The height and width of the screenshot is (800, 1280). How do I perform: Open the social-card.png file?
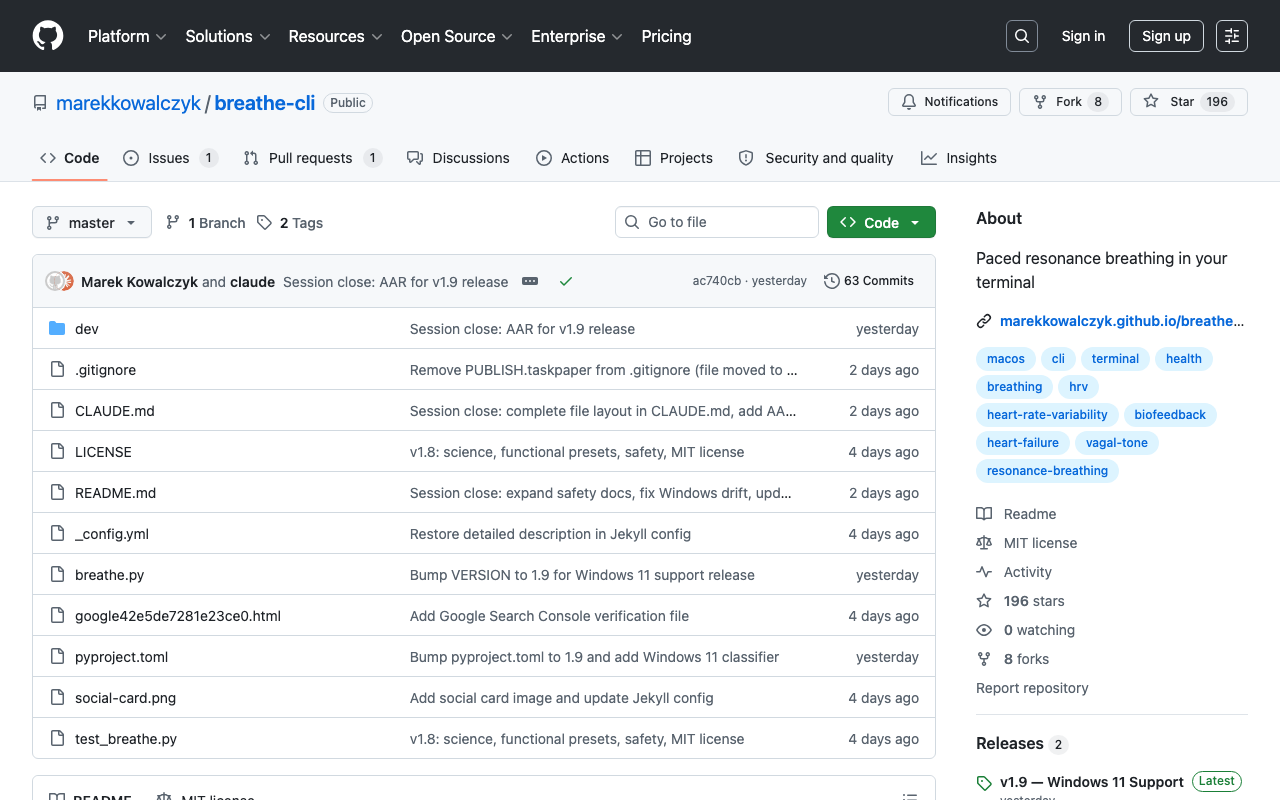click(125, 698)
